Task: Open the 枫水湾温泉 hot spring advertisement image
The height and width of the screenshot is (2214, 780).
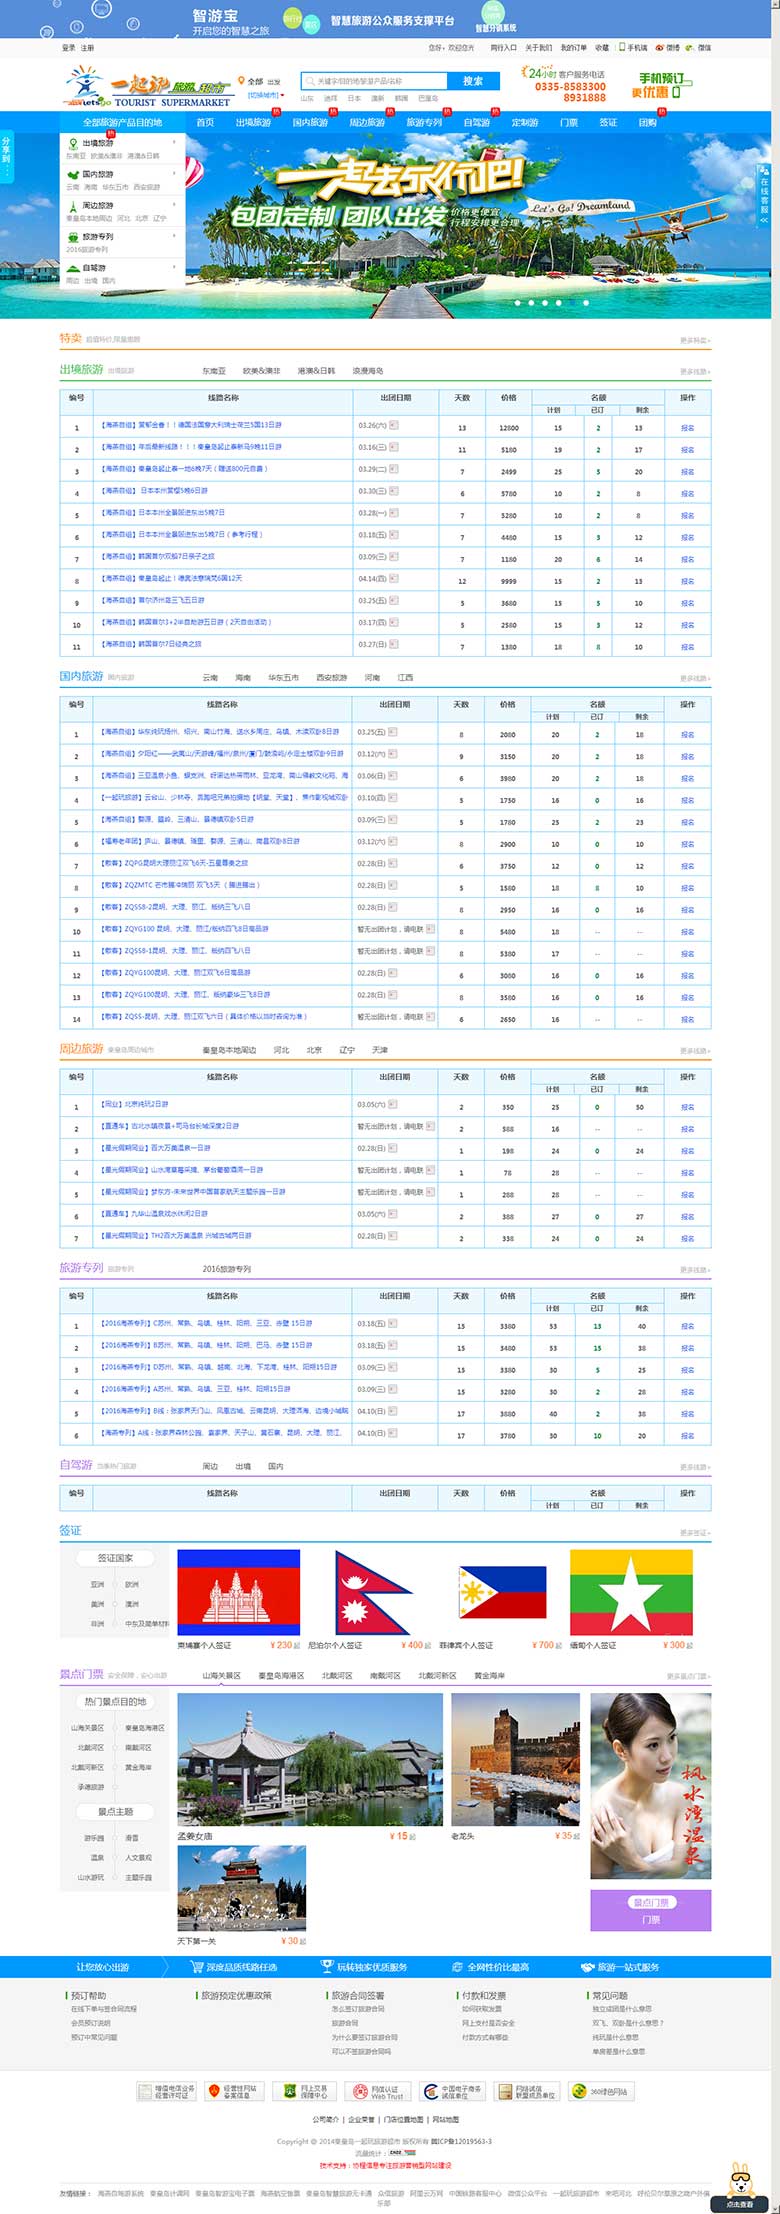Action: (651, 1786)
